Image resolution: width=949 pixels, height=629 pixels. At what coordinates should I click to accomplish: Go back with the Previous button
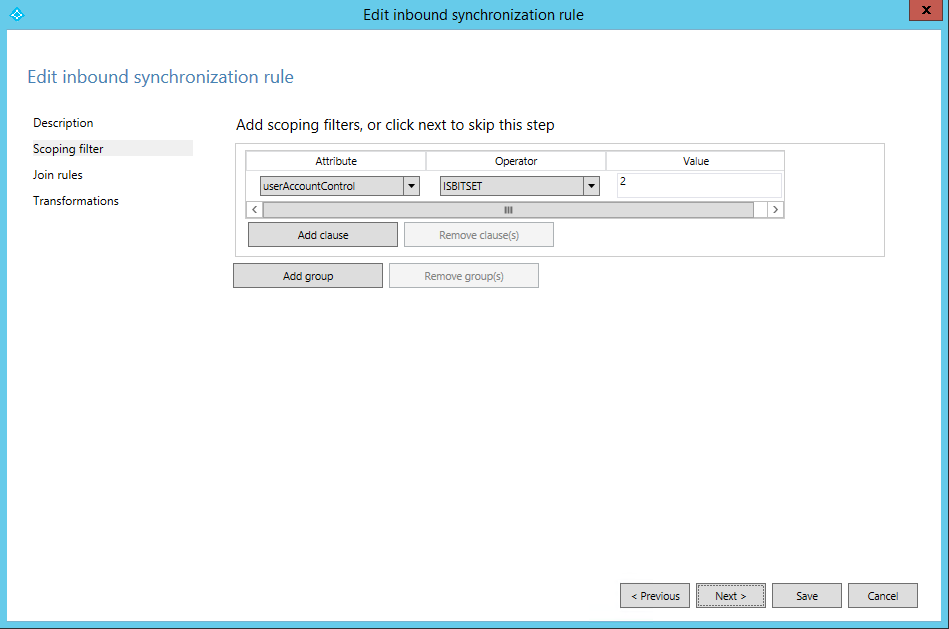coord(655,596)
